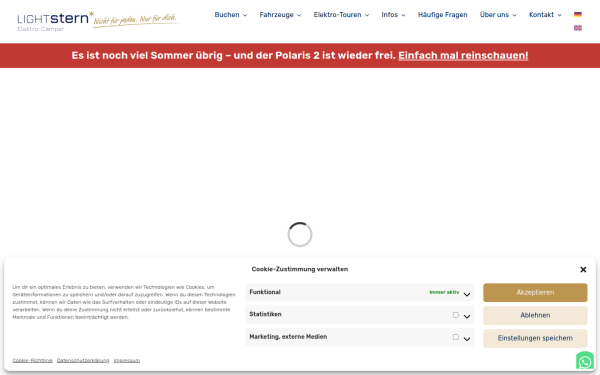
Task: Click the Immer aktiv label
Action: click(x=444, y=292)
